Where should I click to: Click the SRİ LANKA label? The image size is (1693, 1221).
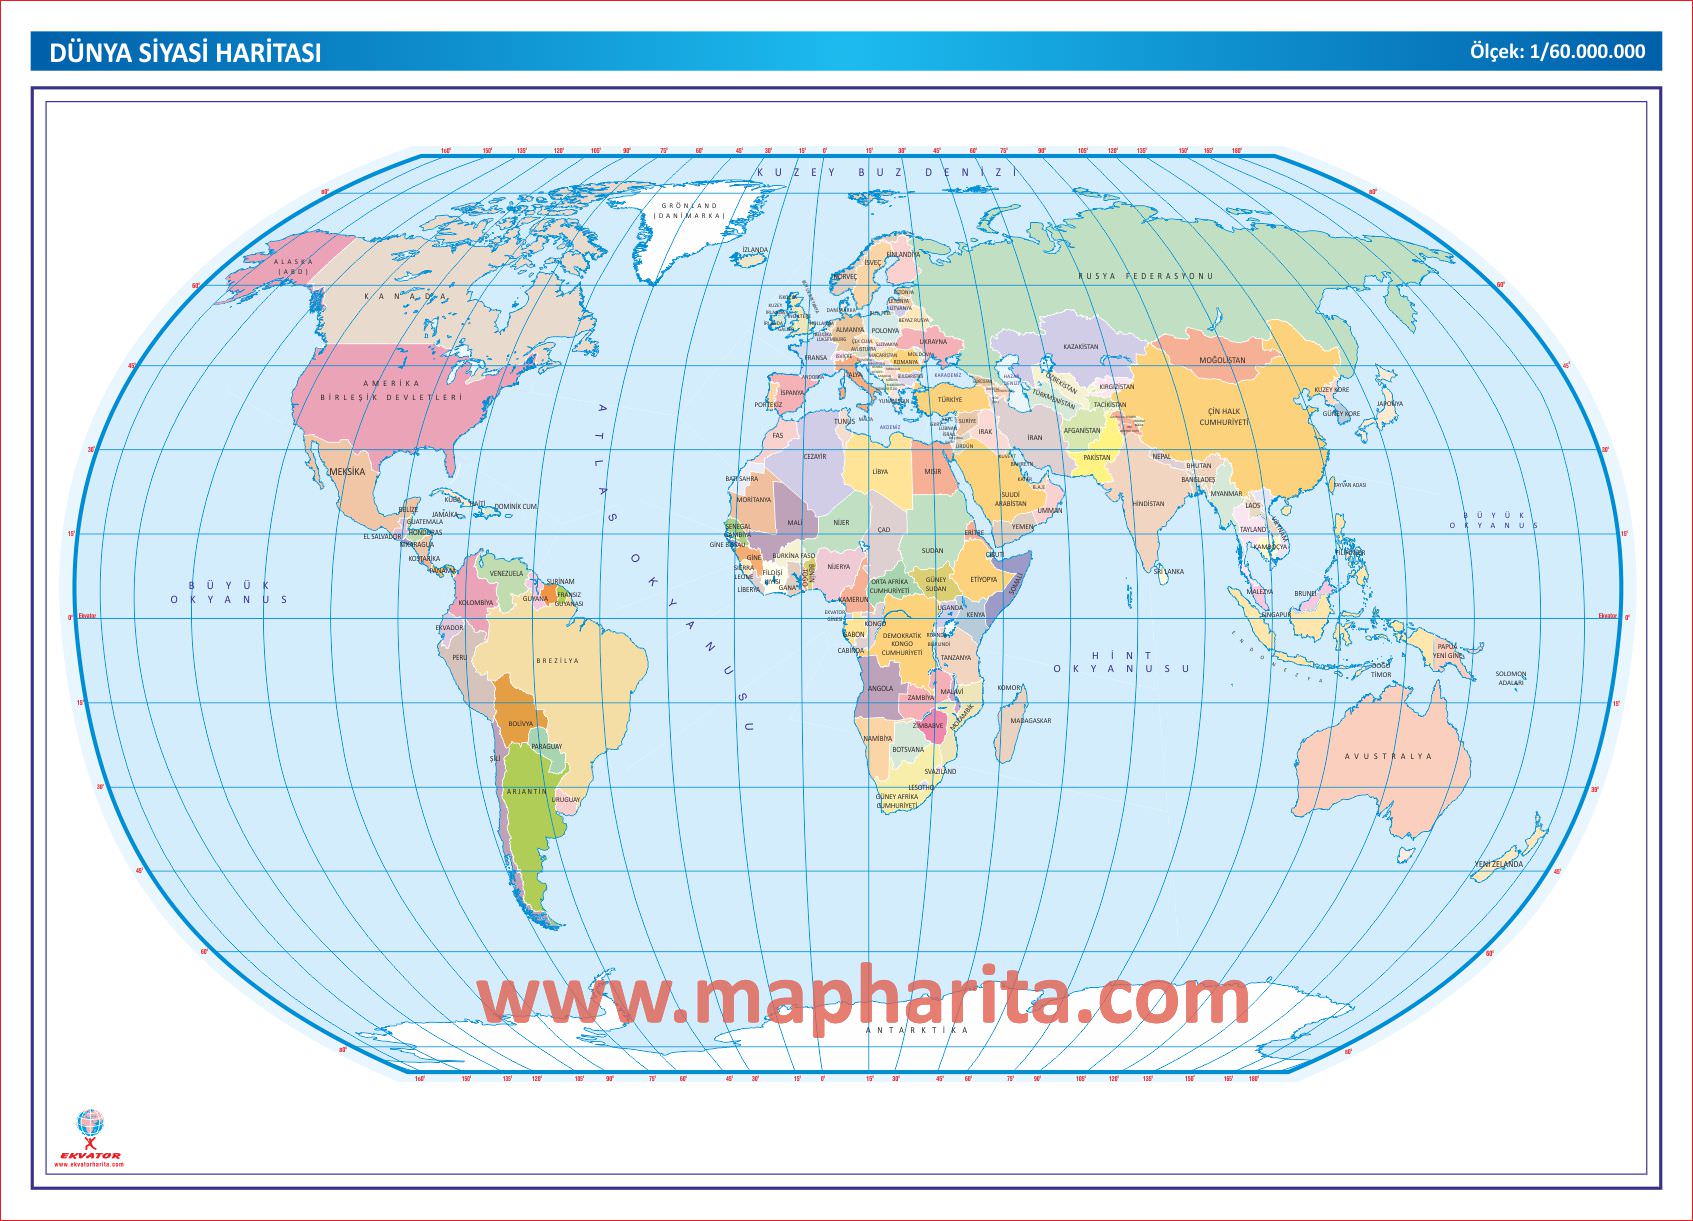(1168, 572)
